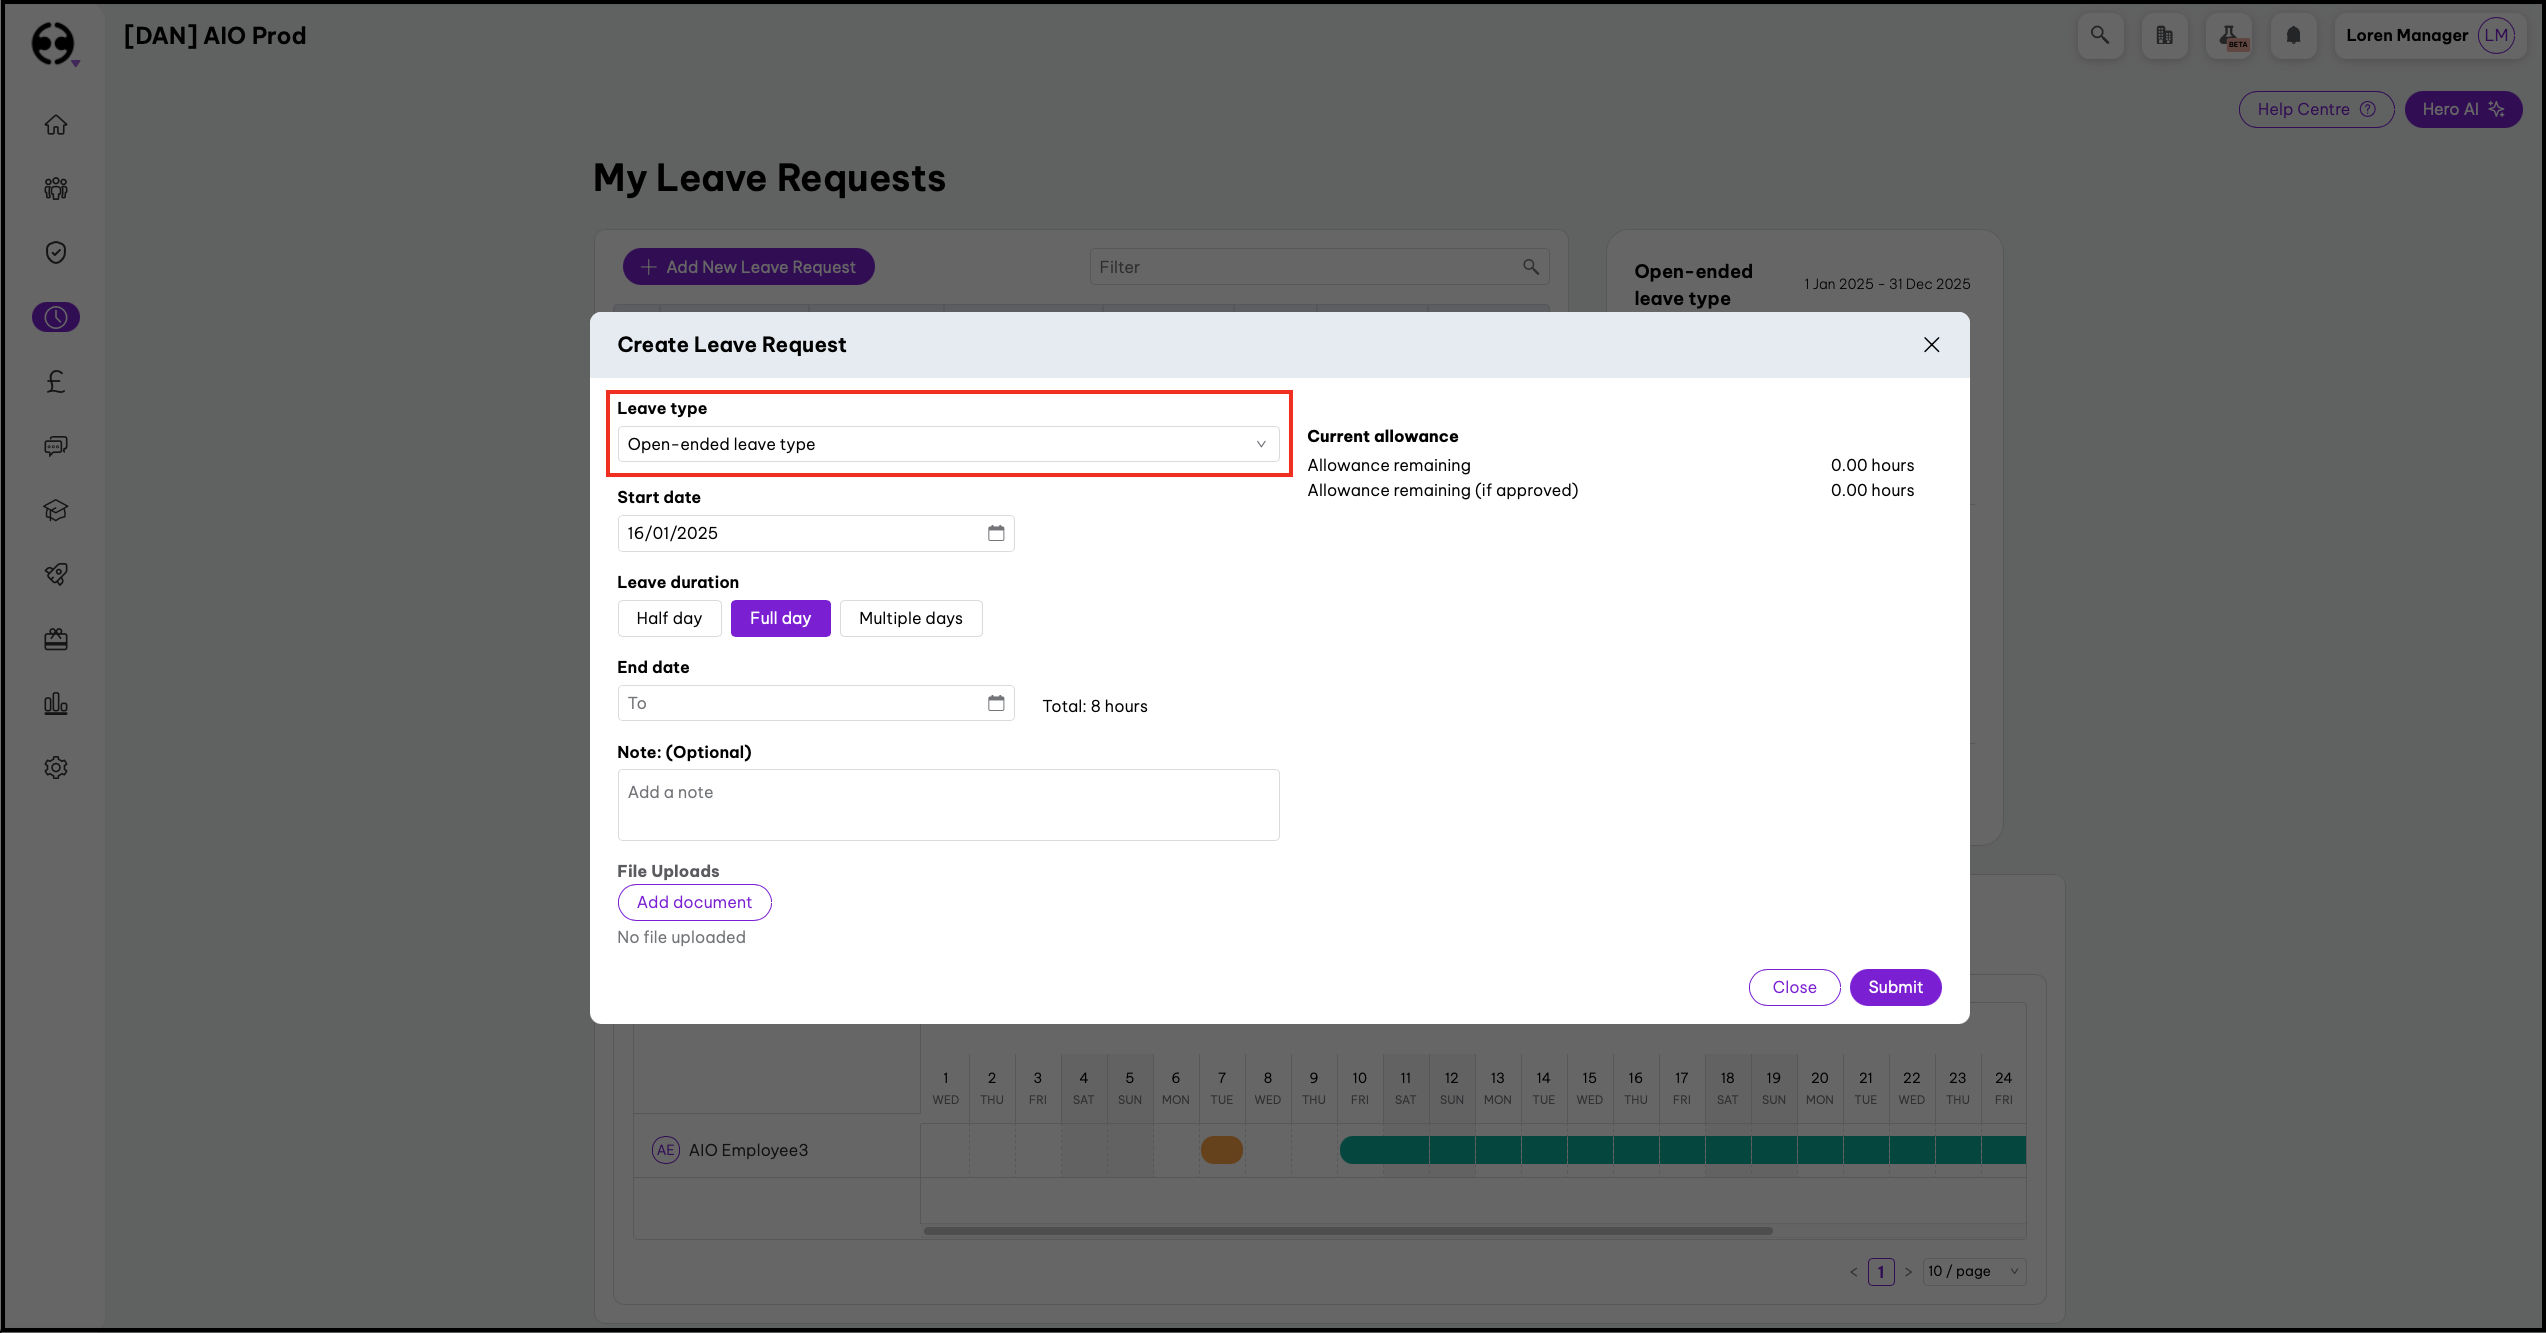Click the search magnifier in top bar

click(2100, 36)
